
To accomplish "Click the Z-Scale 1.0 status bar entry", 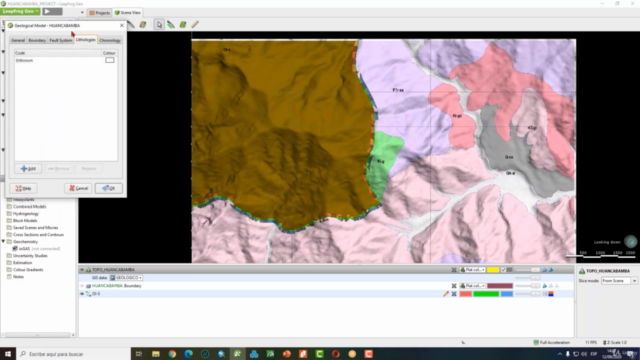I will point(615,342).
